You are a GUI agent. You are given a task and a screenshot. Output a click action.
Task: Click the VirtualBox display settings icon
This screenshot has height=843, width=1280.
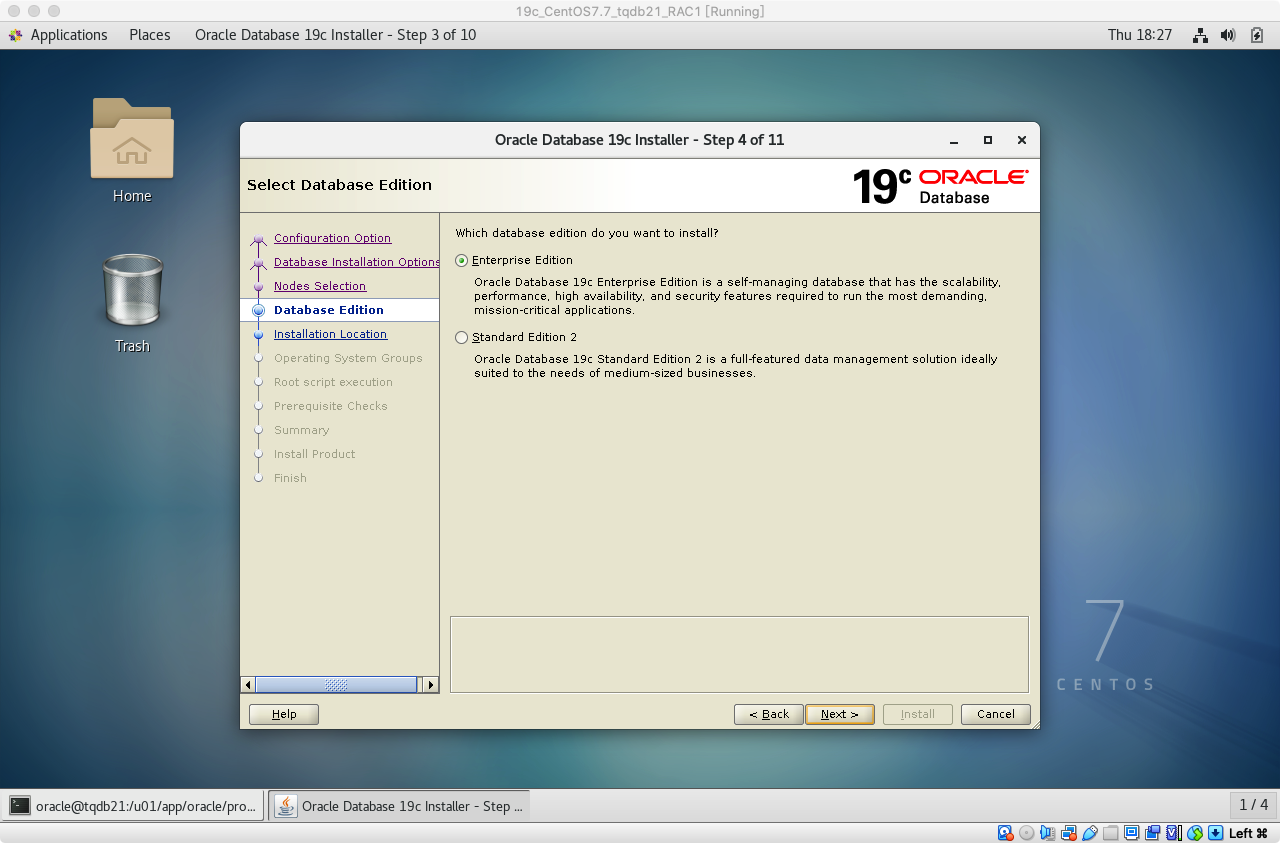[x=1131, y=833]
